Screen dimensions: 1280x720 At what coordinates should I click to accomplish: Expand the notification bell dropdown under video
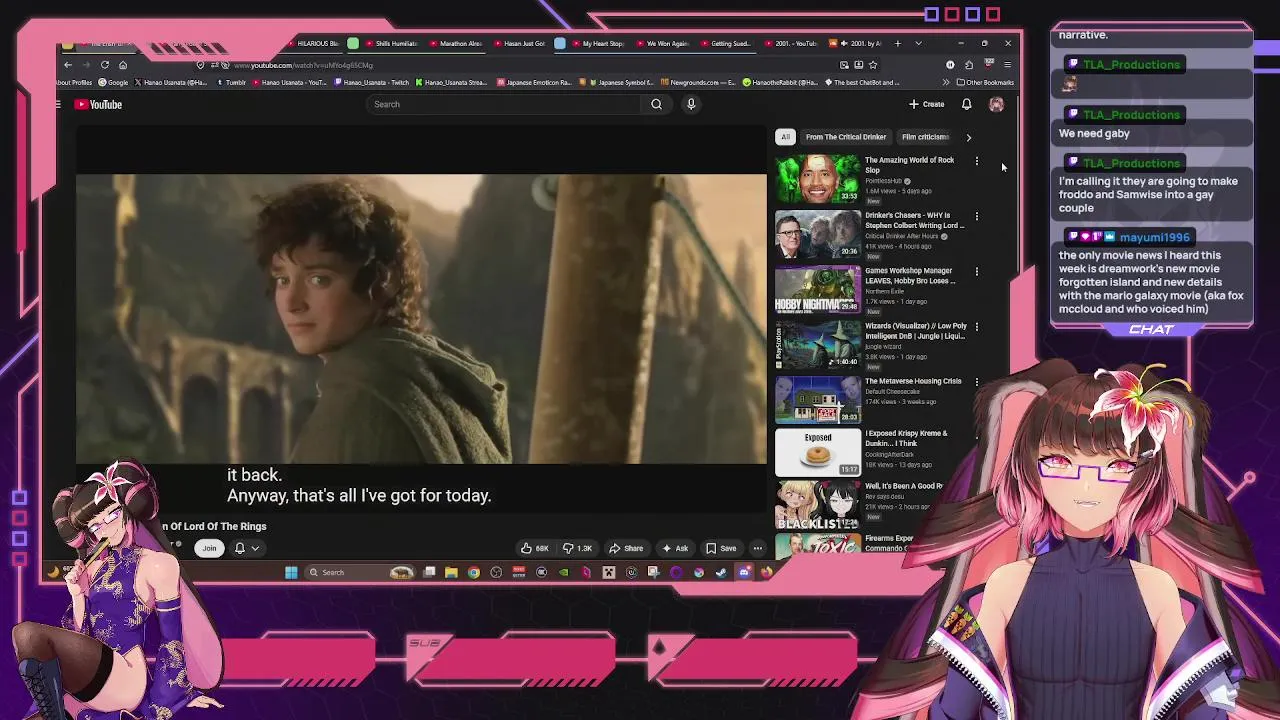[247, 548]
